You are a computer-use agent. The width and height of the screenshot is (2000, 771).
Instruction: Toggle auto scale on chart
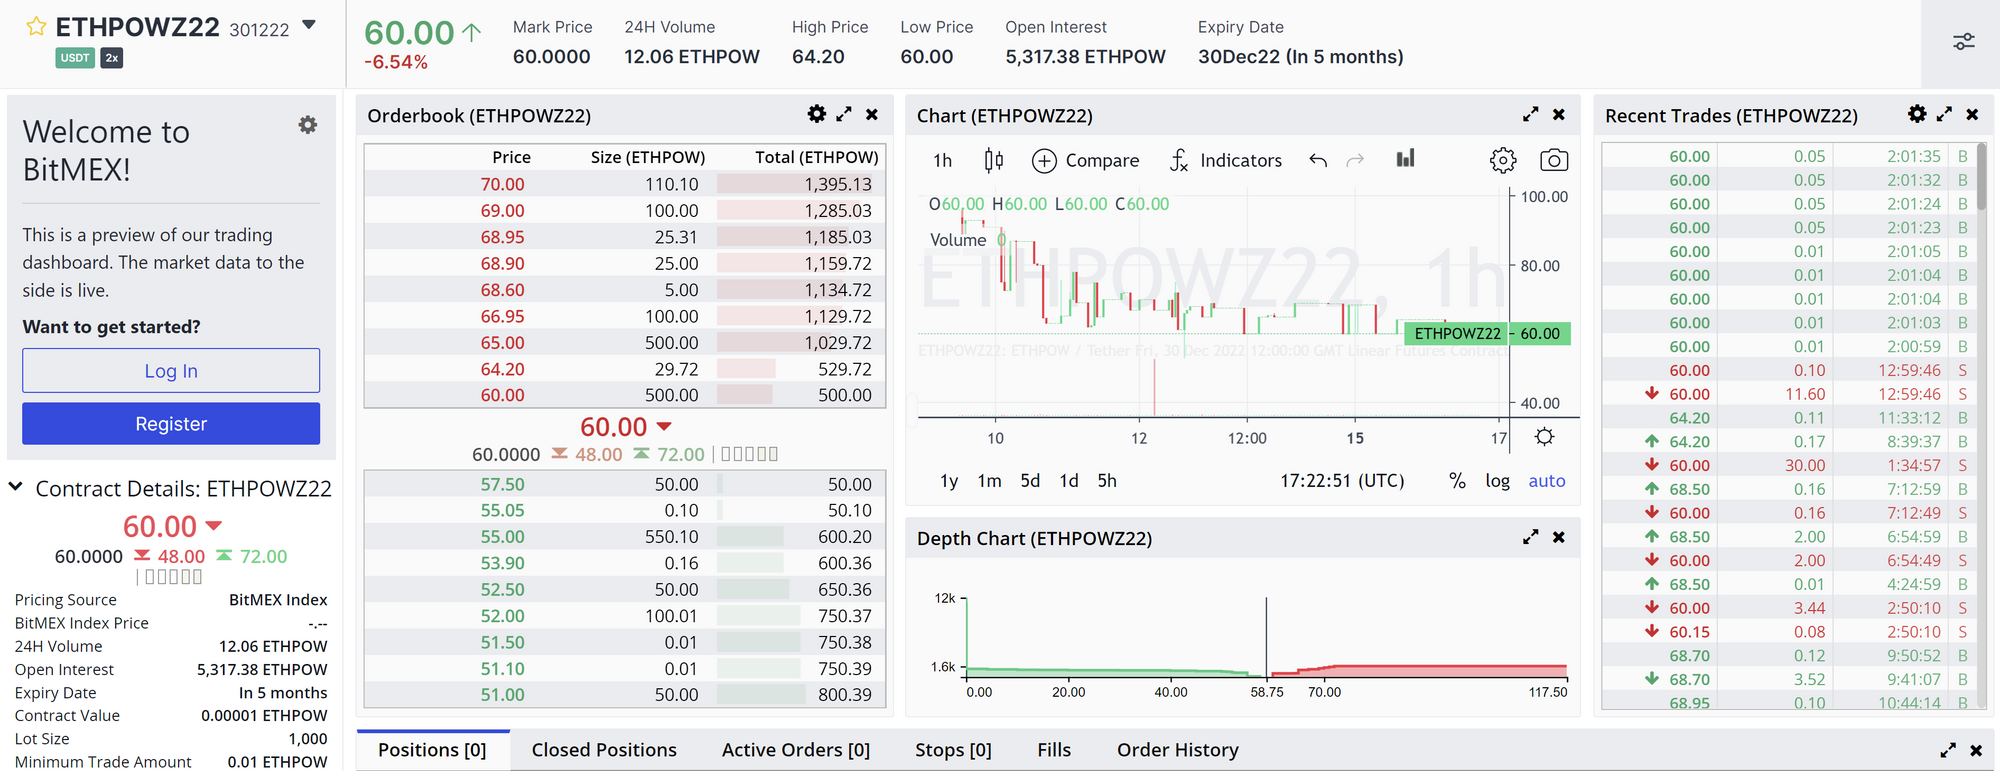pos(1547,481)
